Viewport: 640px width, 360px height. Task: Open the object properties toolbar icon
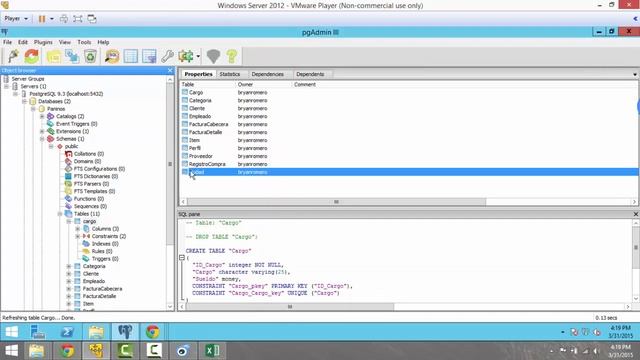53,56
